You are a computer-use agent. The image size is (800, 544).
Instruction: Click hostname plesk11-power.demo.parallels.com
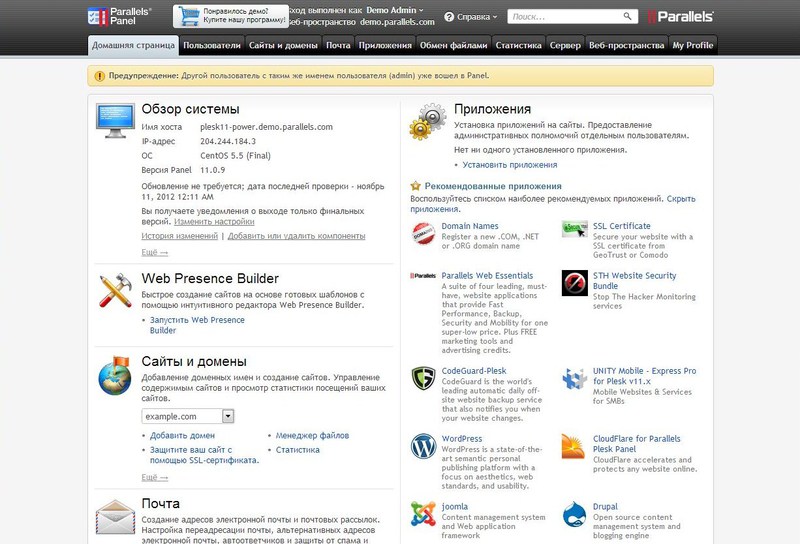tap(266, 127)
